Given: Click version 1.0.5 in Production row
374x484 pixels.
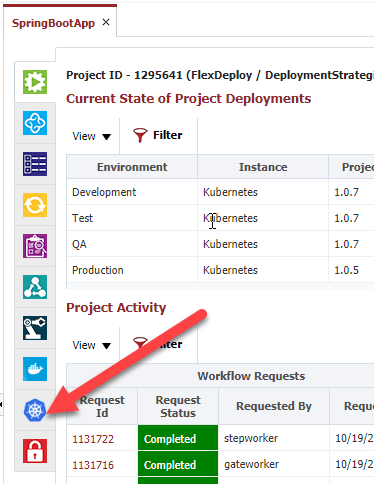Looking at the screenshot, I should pos(347,270).
